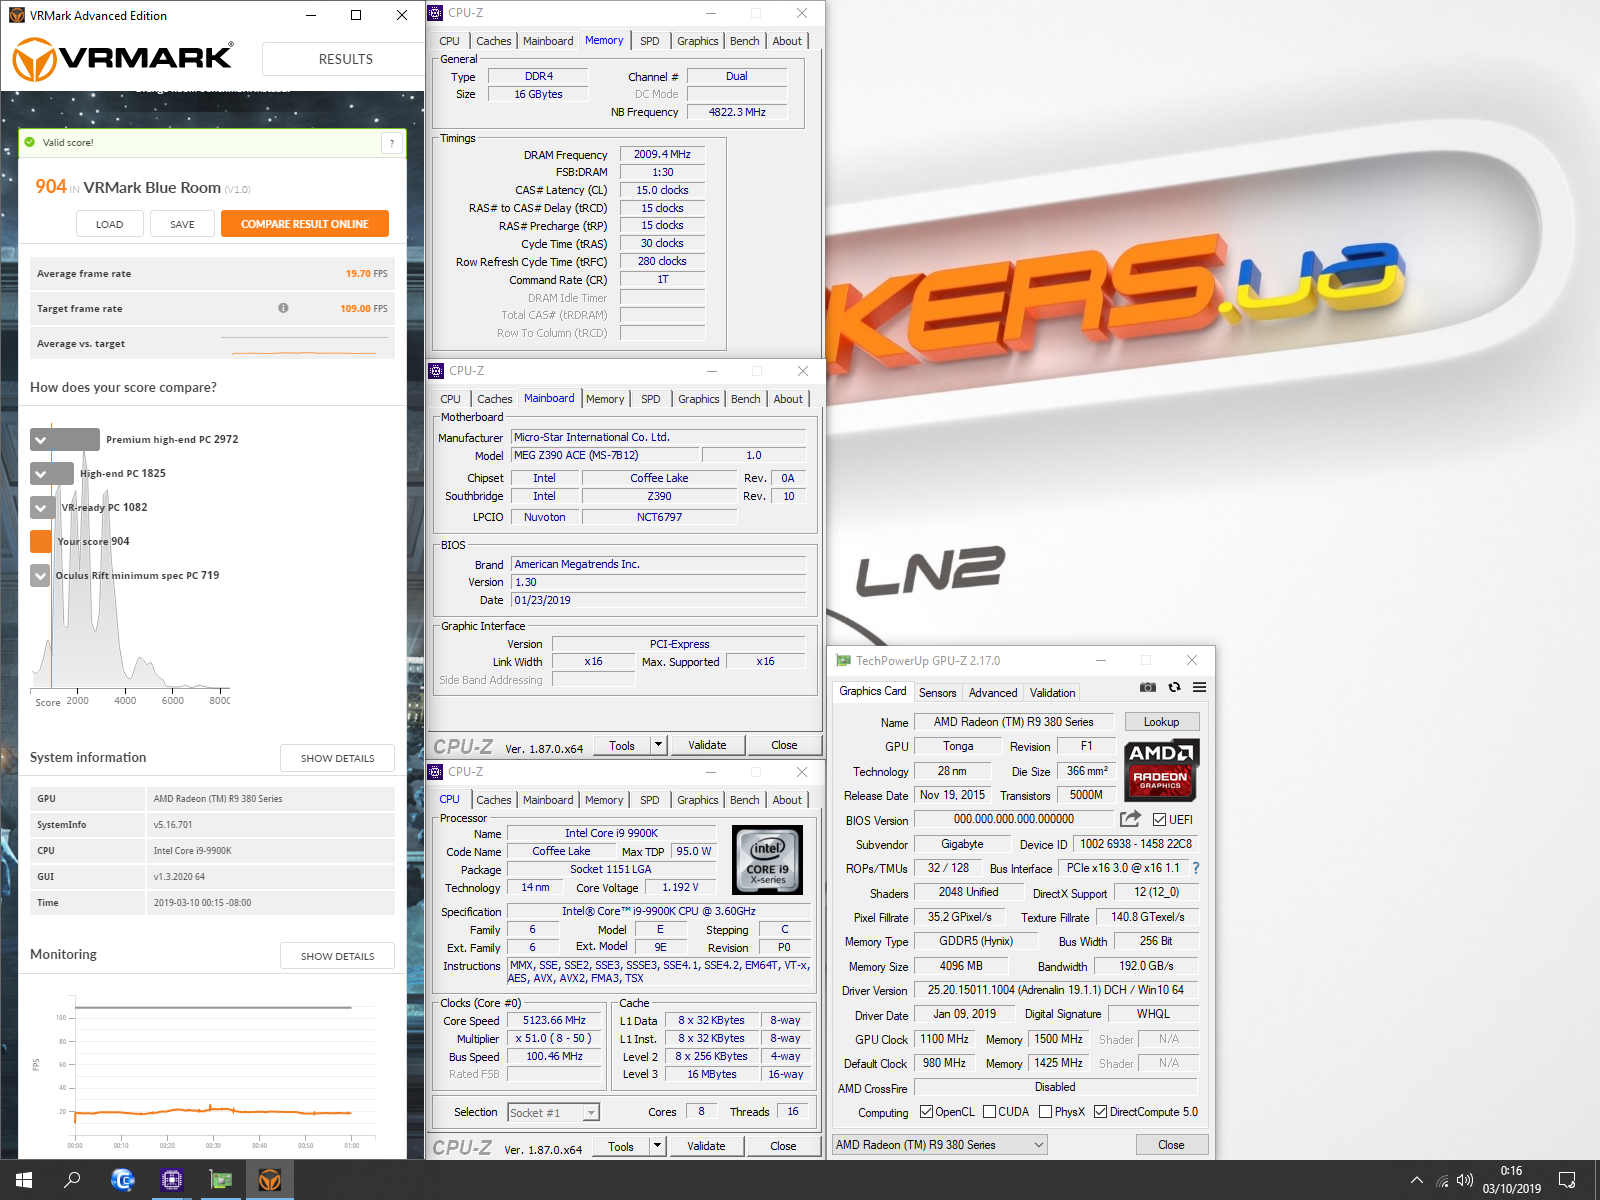The height and width of the screenshot is (1200, 1600).
Task: Click the Rated FSB field in CPU-Z
Action: click(554, 1074)
